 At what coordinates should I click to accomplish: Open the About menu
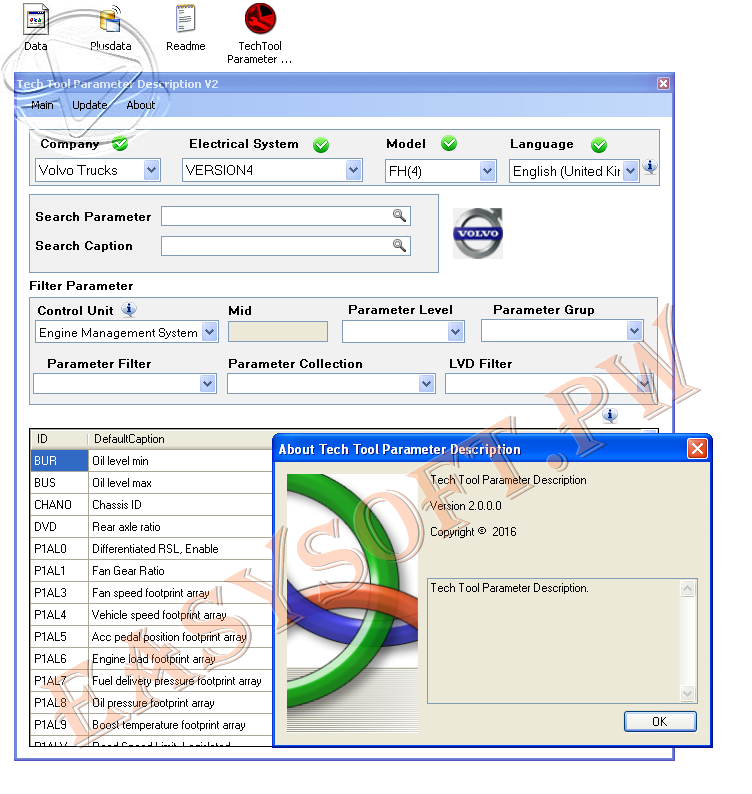click(140, 105)
